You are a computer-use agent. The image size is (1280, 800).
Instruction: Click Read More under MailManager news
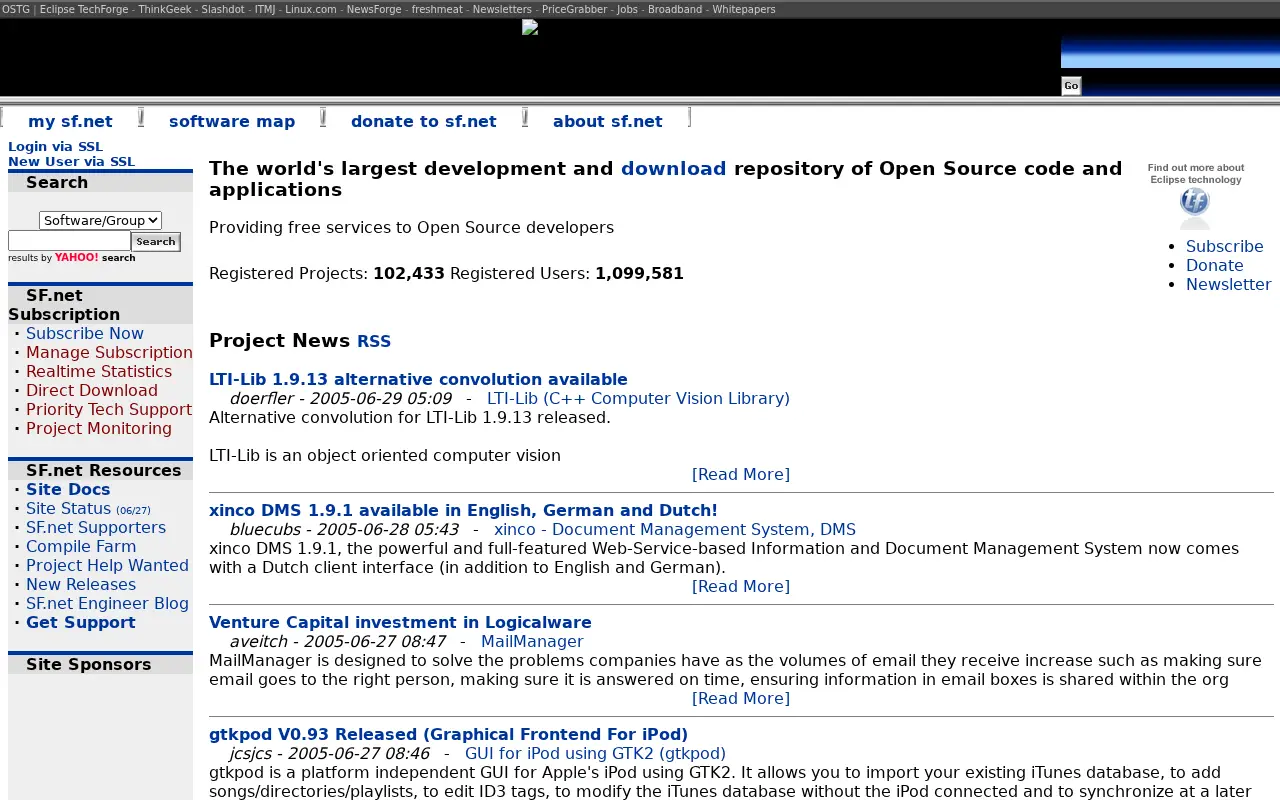[740, 698]
